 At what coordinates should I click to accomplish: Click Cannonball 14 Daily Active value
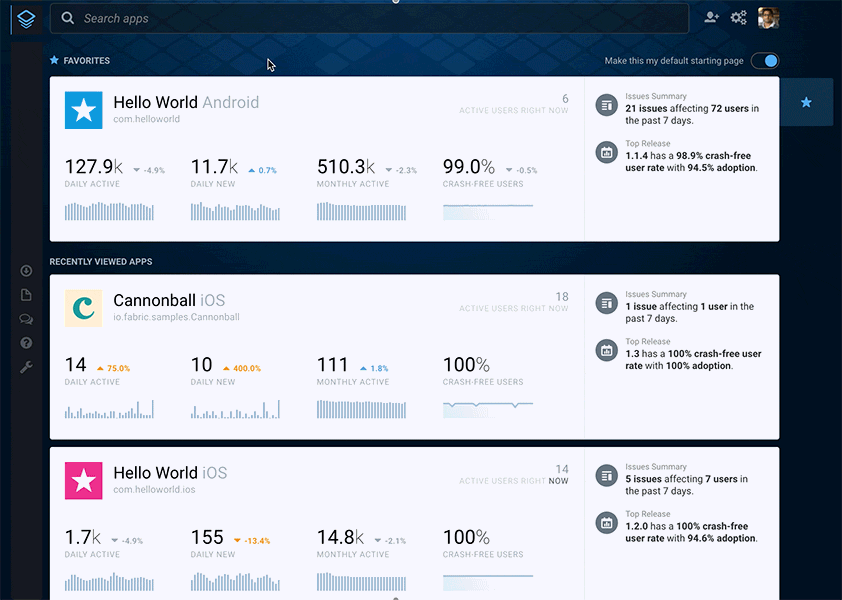[76, 365]
